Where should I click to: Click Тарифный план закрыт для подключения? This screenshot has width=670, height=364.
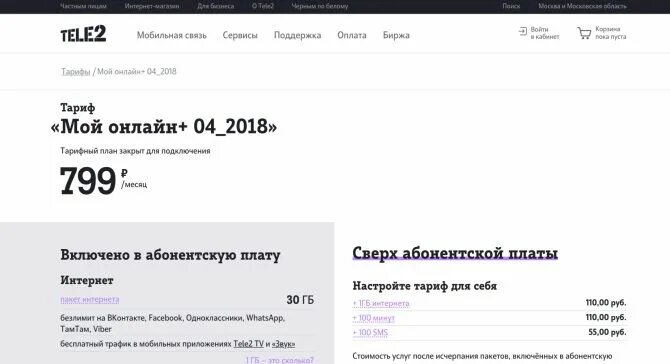click(135, 151)
